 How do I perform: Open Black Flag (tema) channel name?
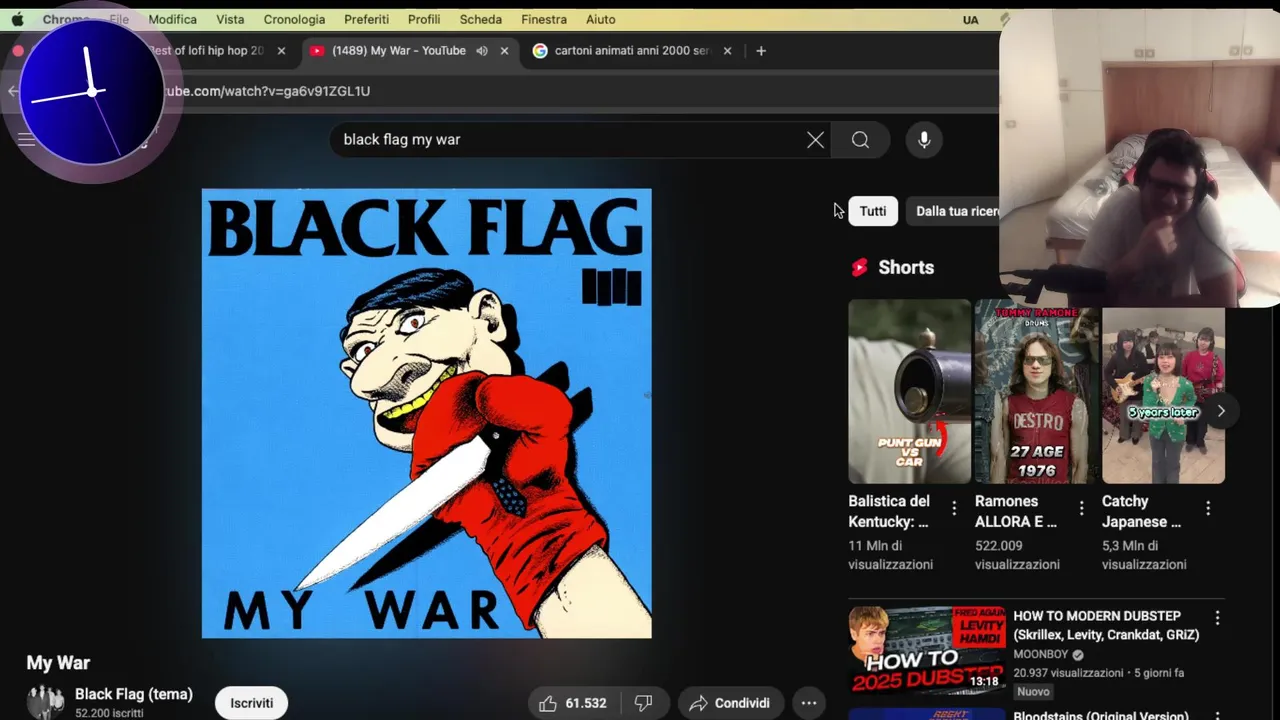click(x=134, y=694)
